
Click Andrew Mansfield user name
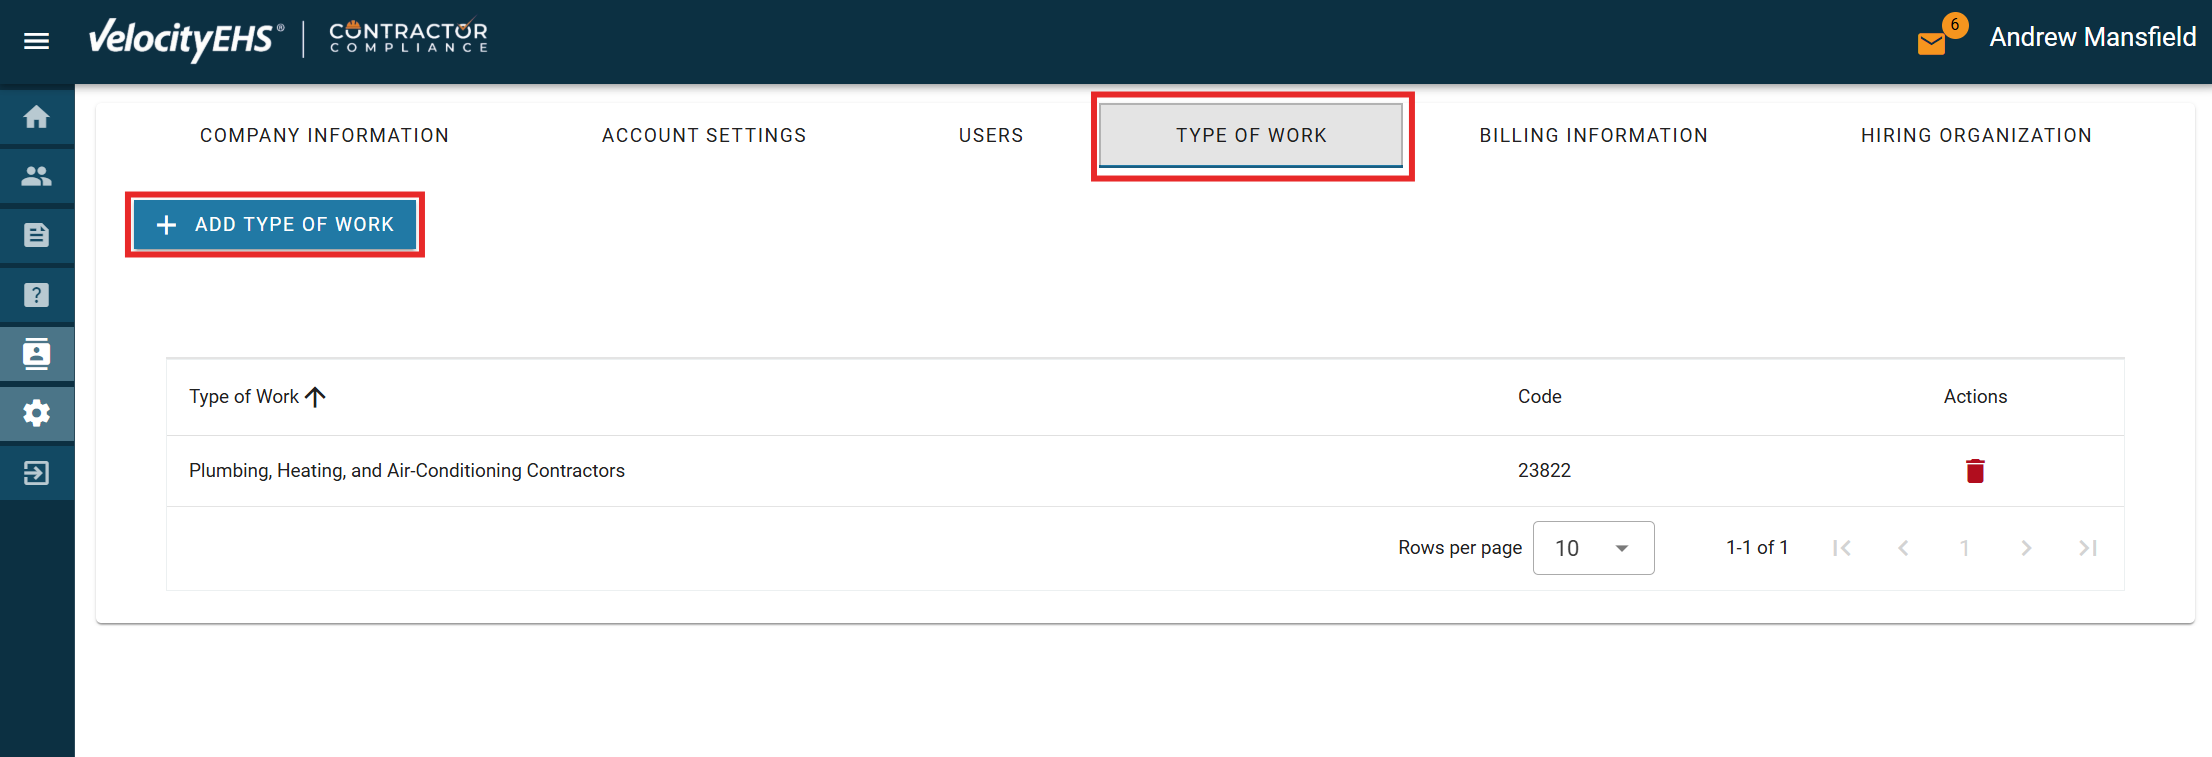point(2092,37)
